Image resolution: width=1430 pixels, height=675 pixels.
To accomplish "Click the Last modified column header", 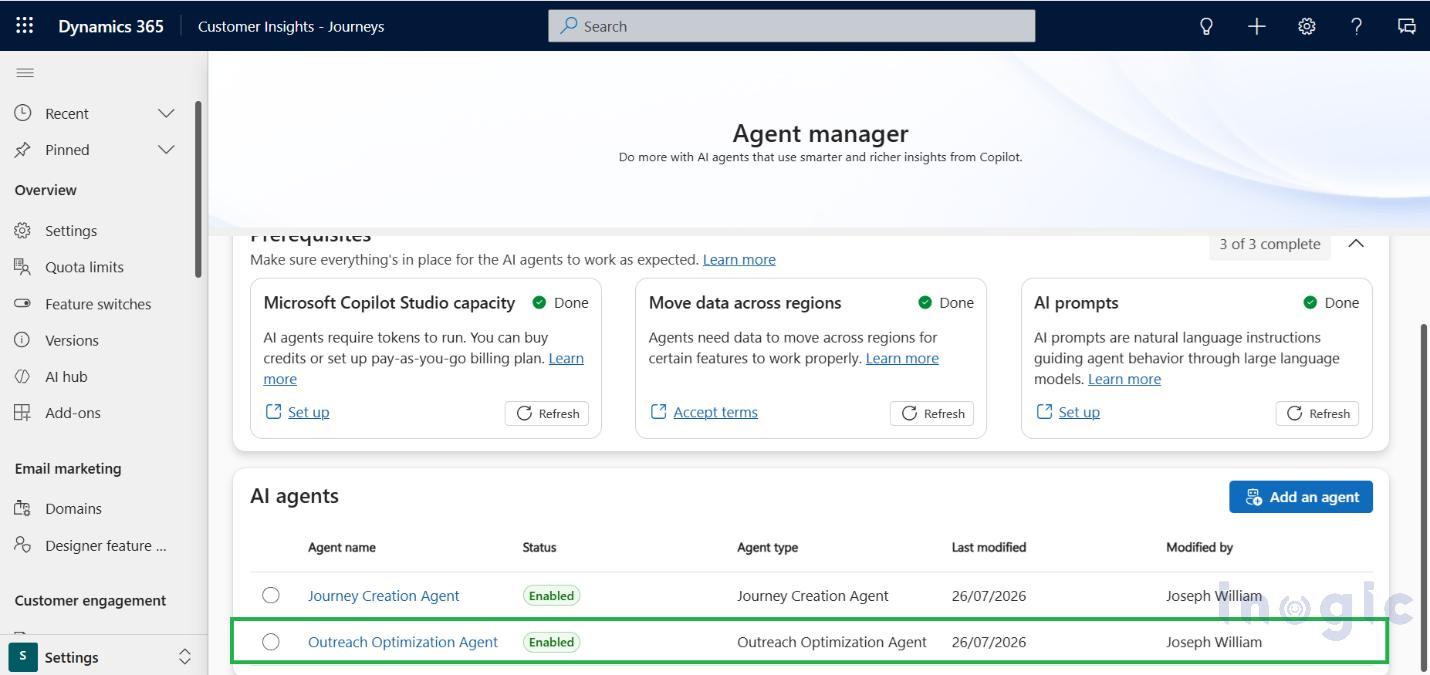I will (989, 547).
